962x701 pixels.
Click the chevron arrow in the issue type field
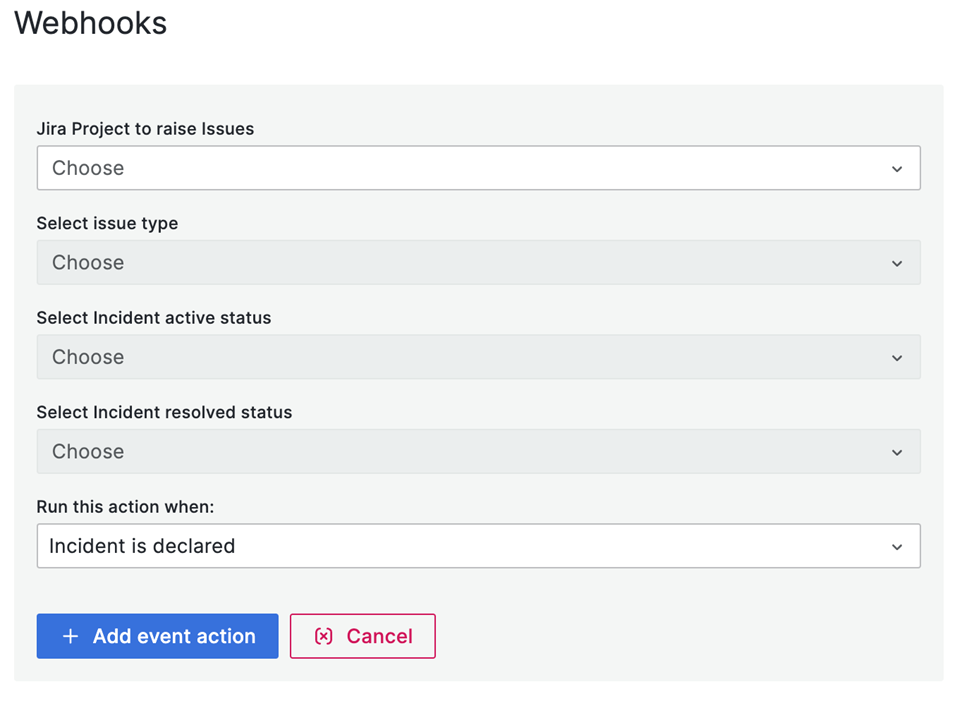point(896,264)
